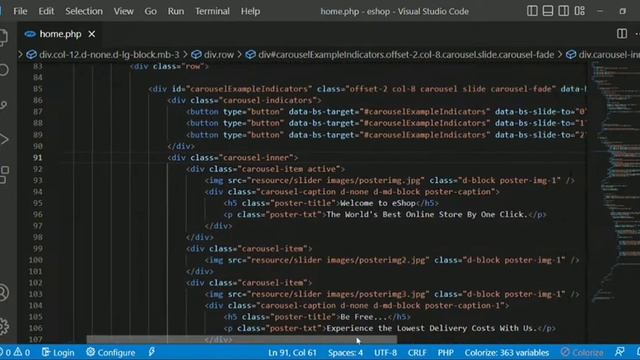Click the horizontal scrollbar of the editor
640x360 pixels.
click(x=241, y=339)
